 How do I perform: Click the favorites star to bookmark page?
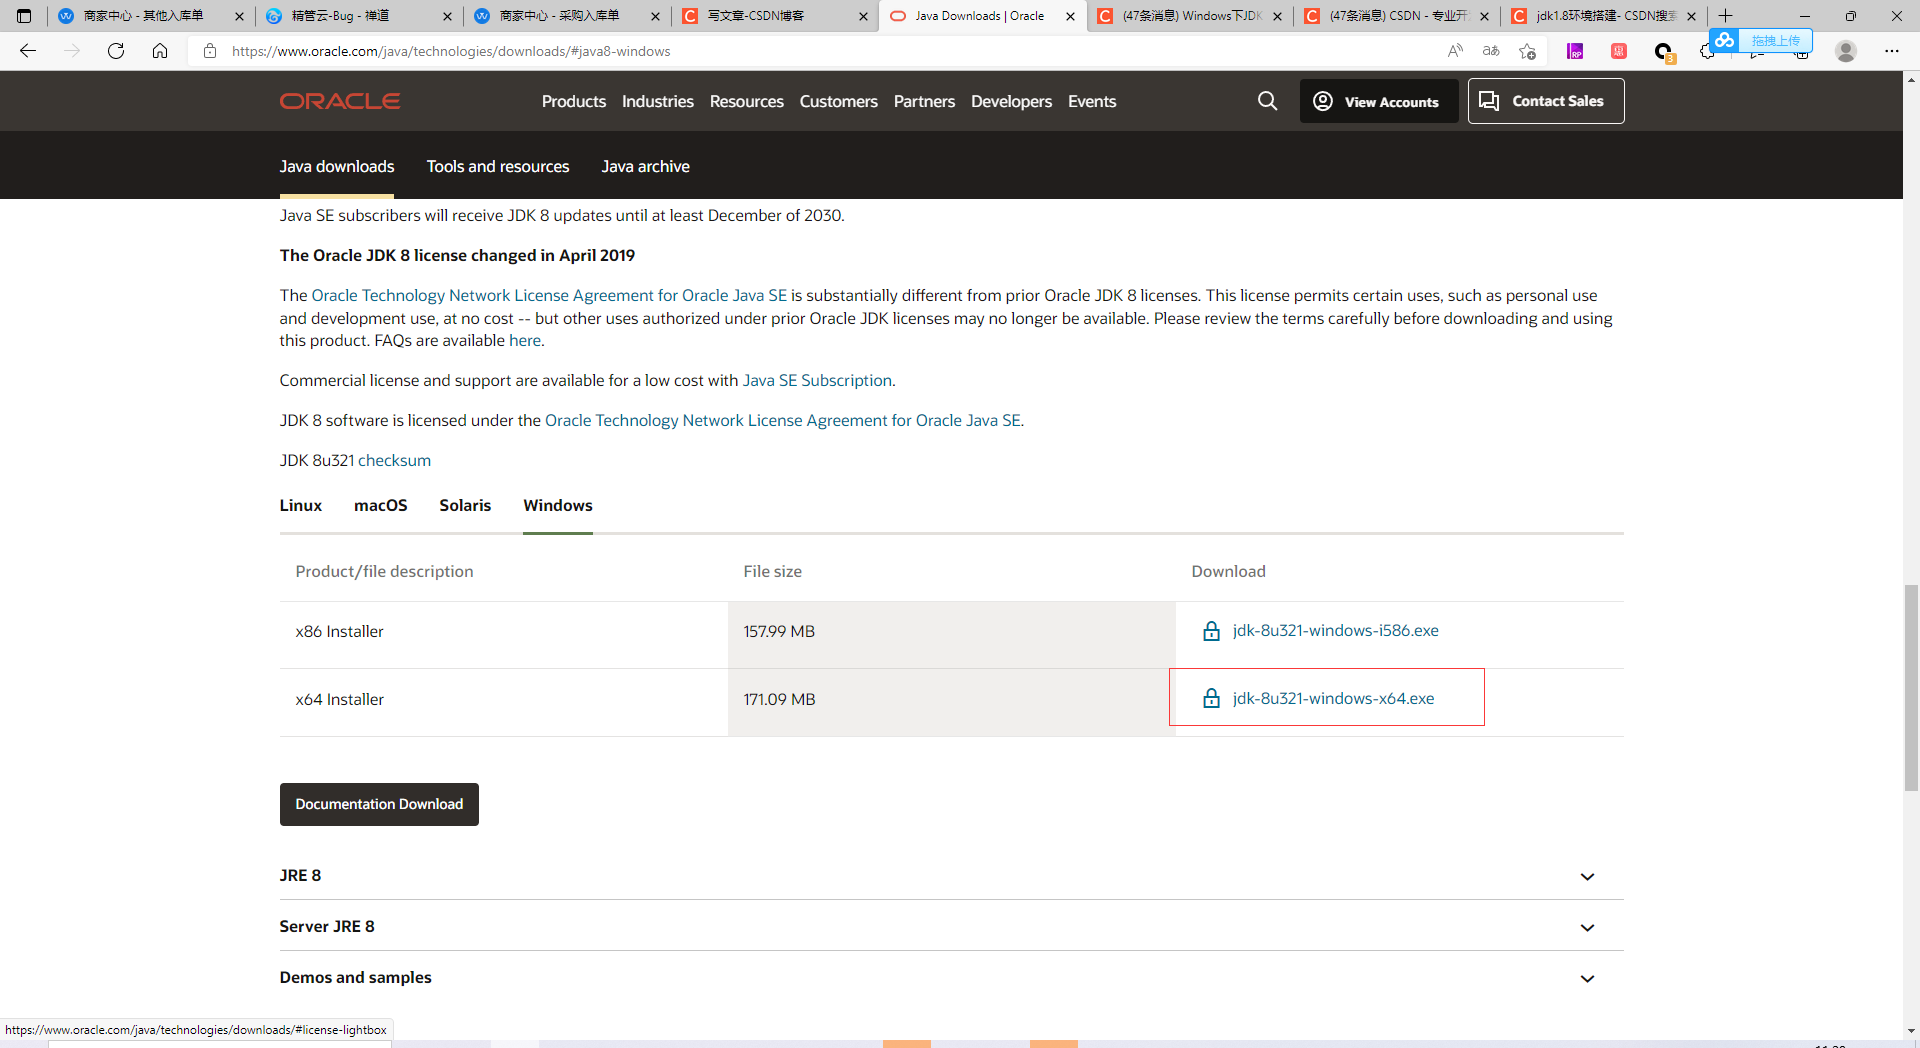click(1527, 51)
